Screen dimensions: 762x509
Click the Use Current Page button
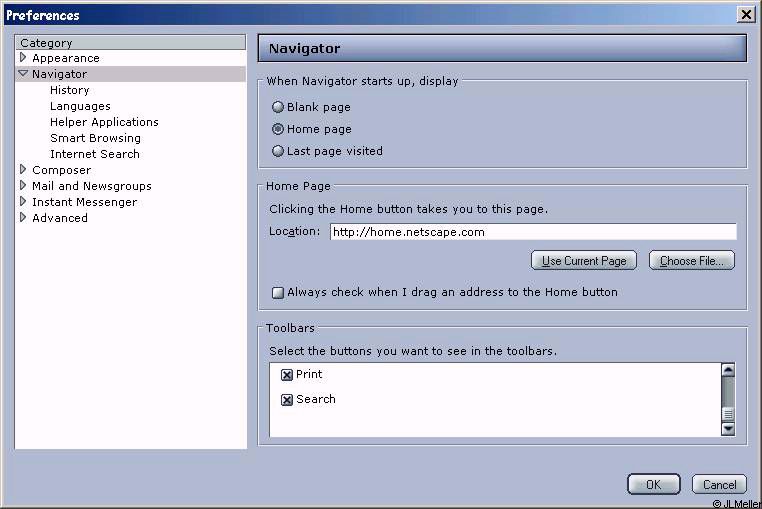584,261
